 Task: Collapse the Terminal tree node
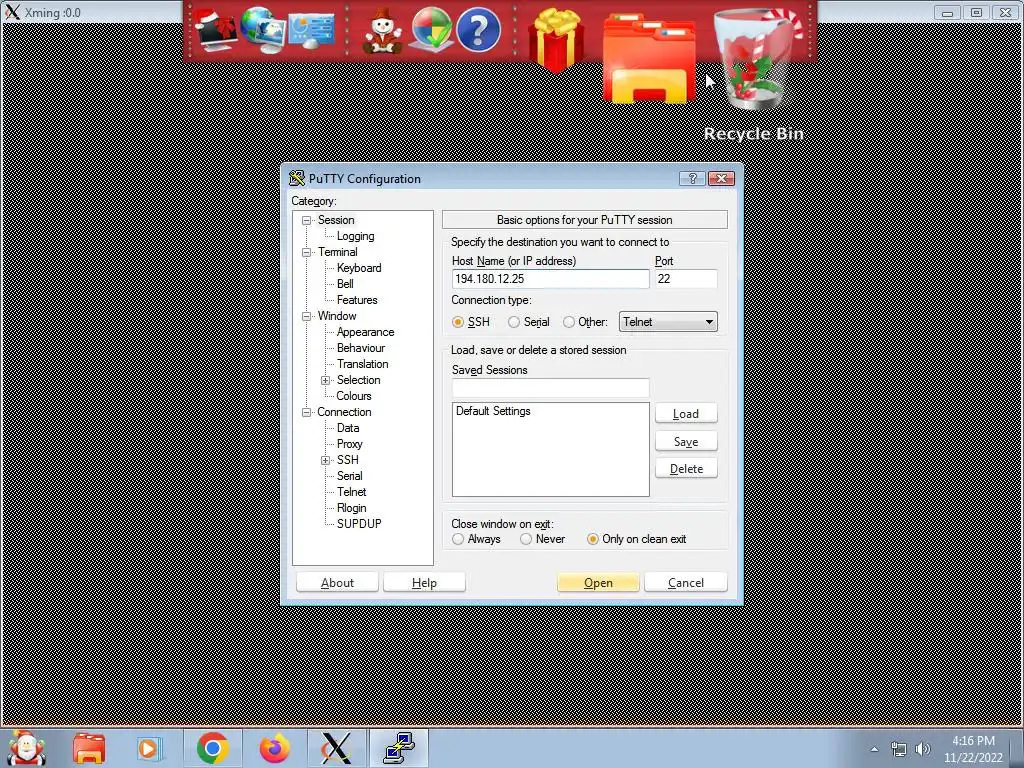306,253
